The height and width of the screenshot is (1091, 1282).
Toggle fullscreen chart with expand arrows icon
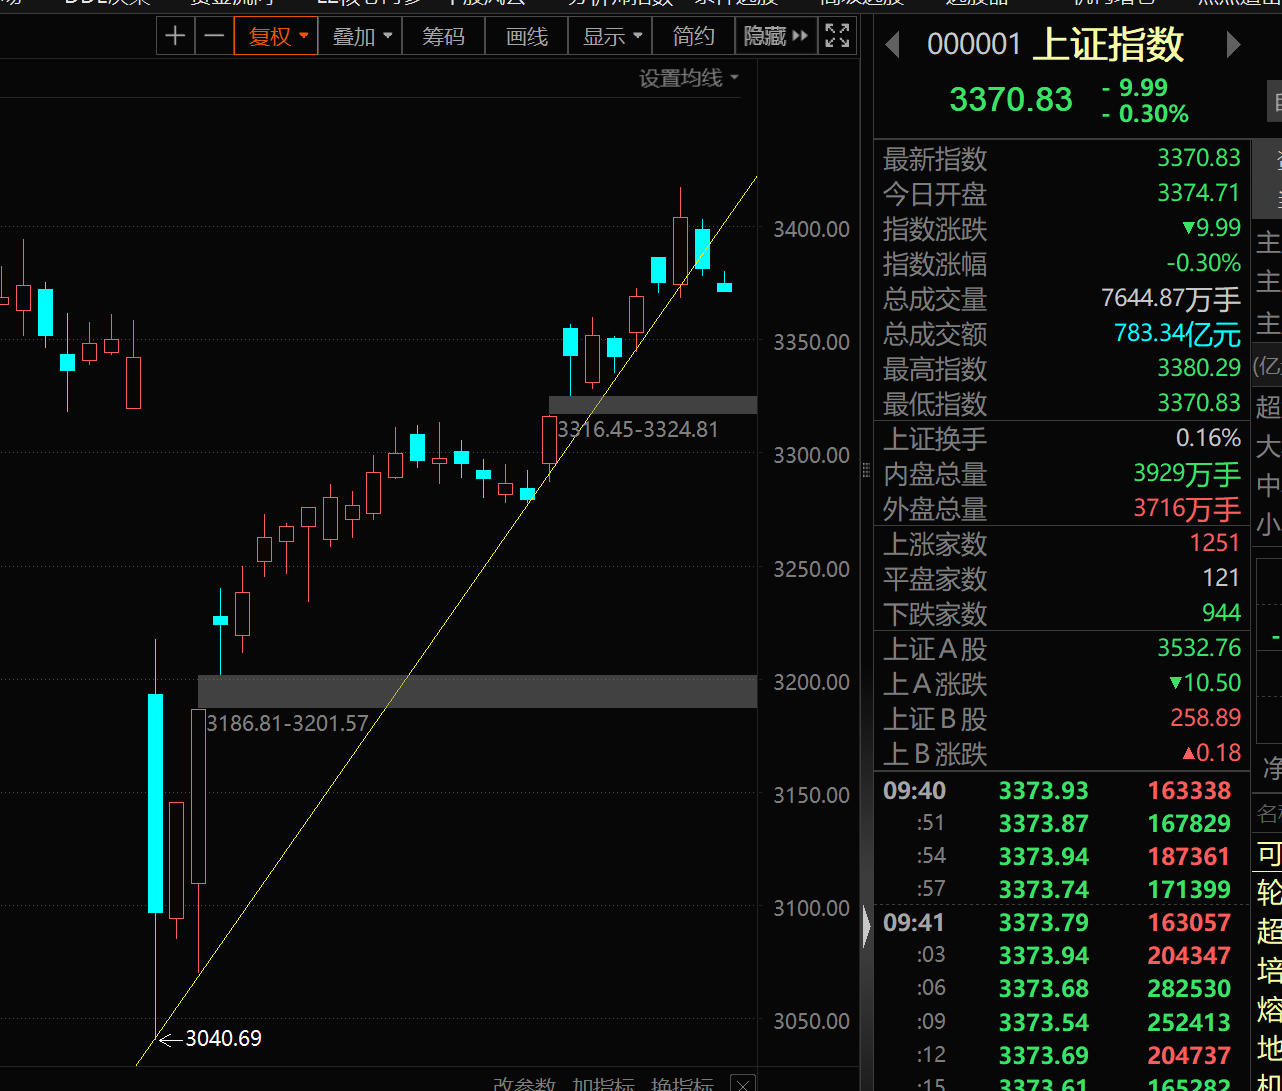tap(837, 36)
